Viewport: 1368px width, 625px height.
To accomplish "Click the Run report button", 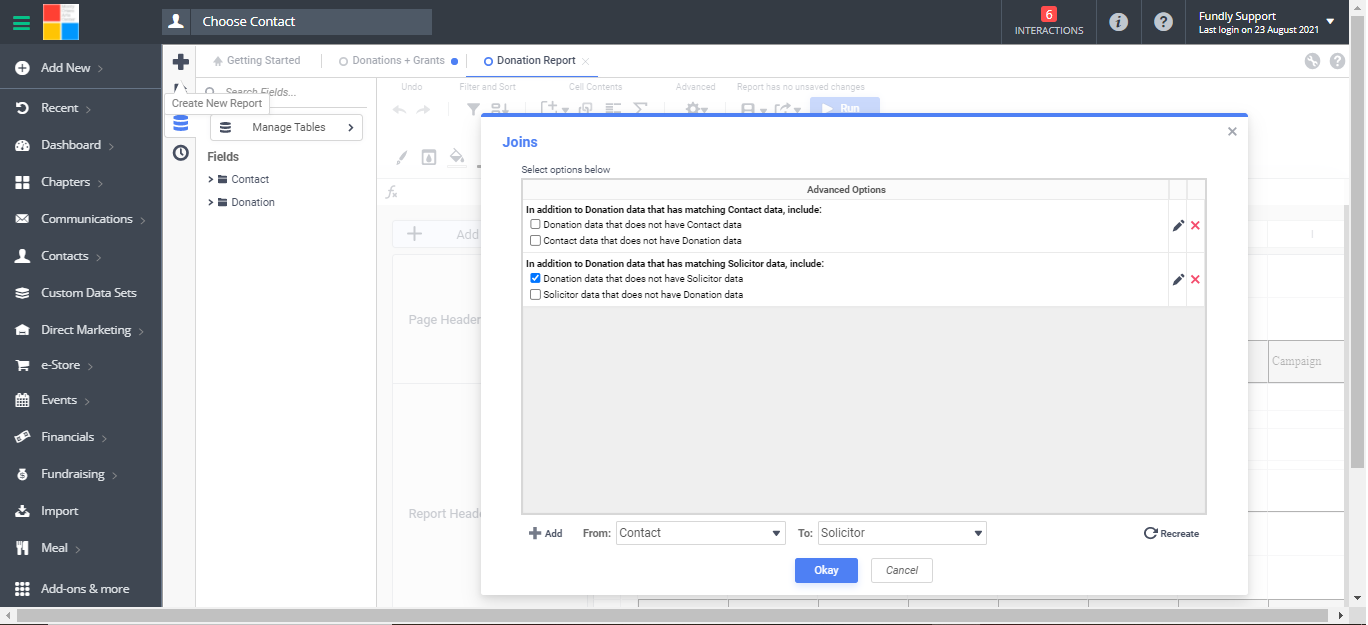I will click(x=845, y=108).
